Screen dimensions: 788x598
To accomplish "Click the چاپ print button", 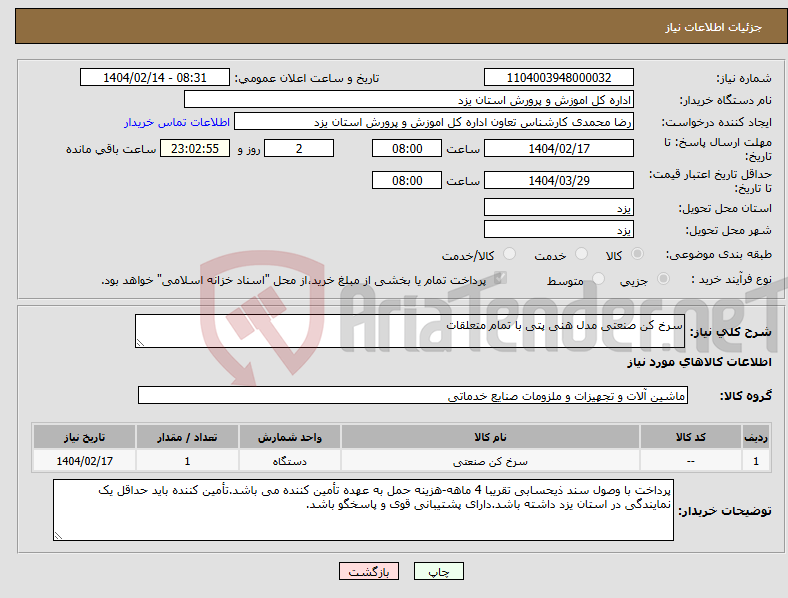I will [439, 571].
